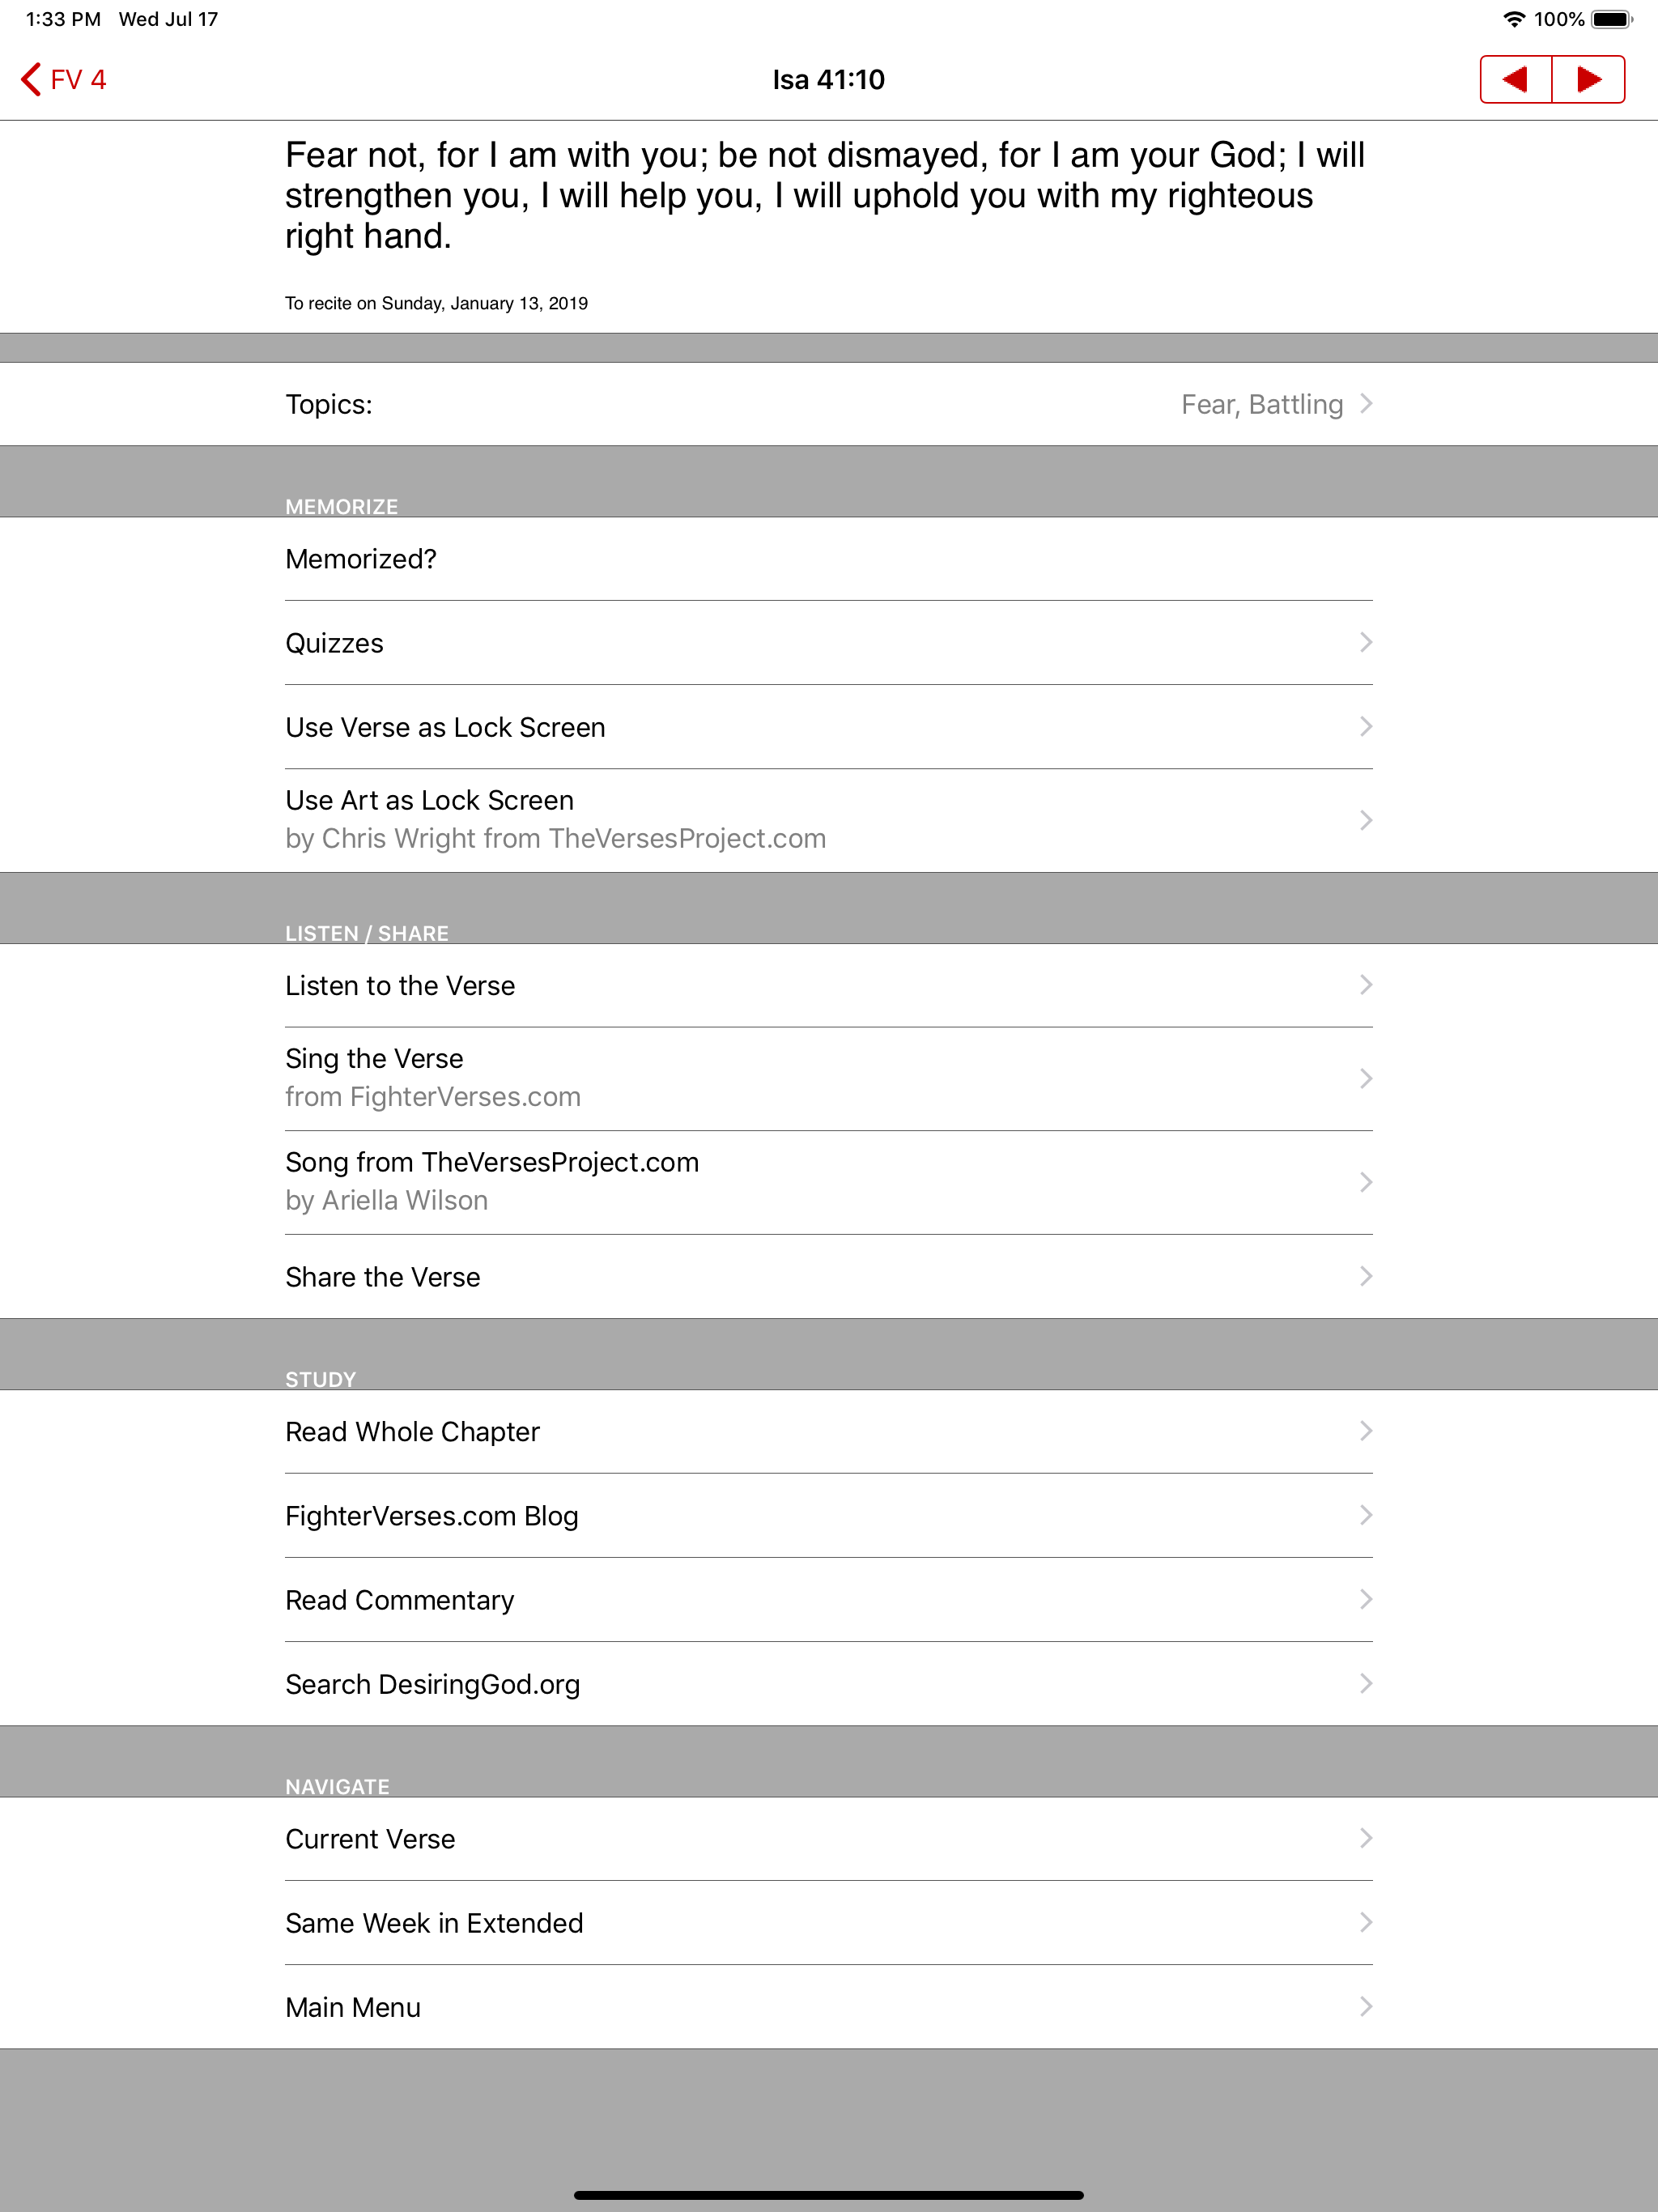Open Use Art as Lock Screen

tap(828, 819)
